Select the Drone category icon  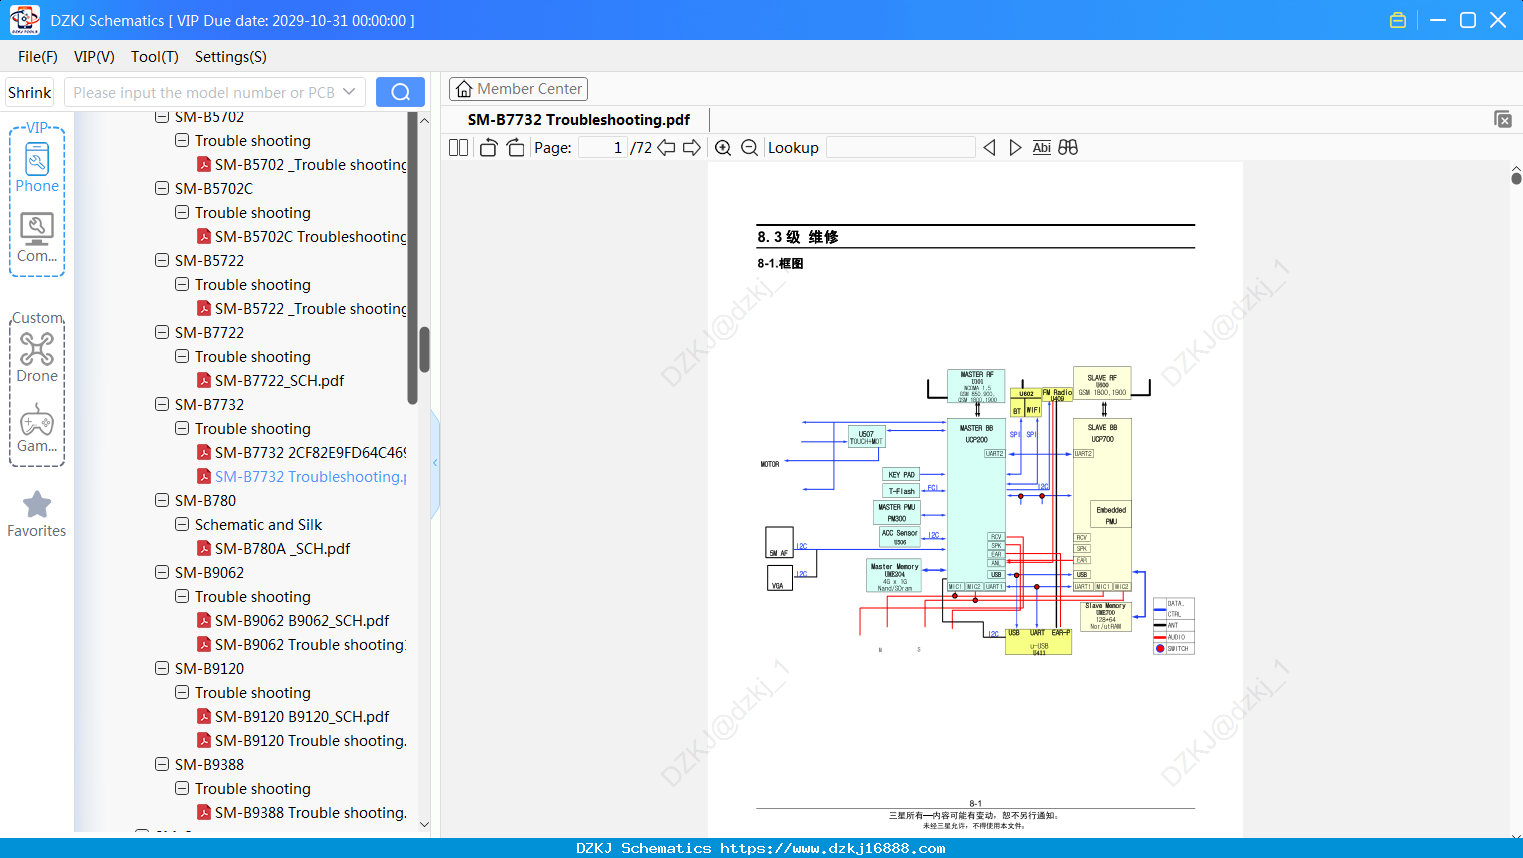pos(37,357)
